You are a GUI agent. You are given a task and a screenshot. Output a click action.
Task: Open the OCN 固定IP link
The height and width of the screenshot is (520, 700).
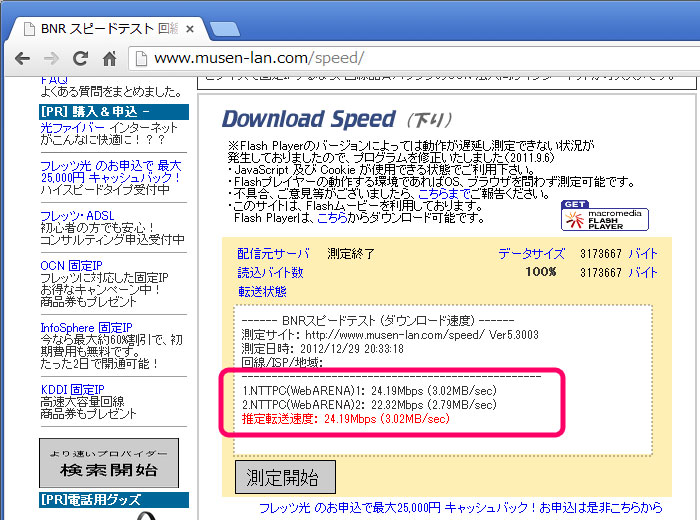click(71, 266)
